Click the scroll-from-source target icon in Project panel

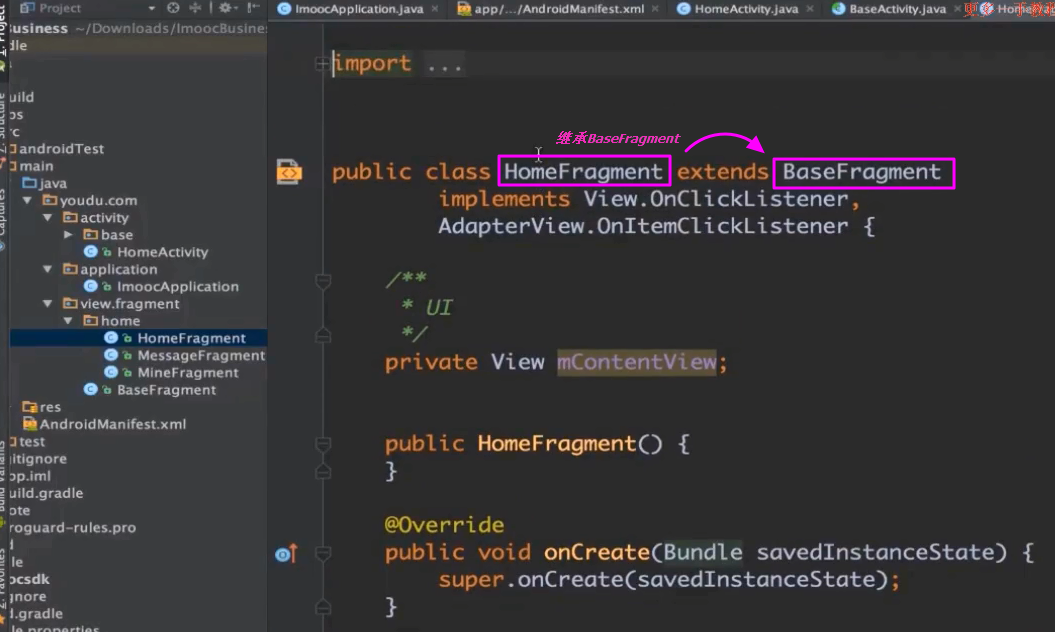click(x=173, y=8)
